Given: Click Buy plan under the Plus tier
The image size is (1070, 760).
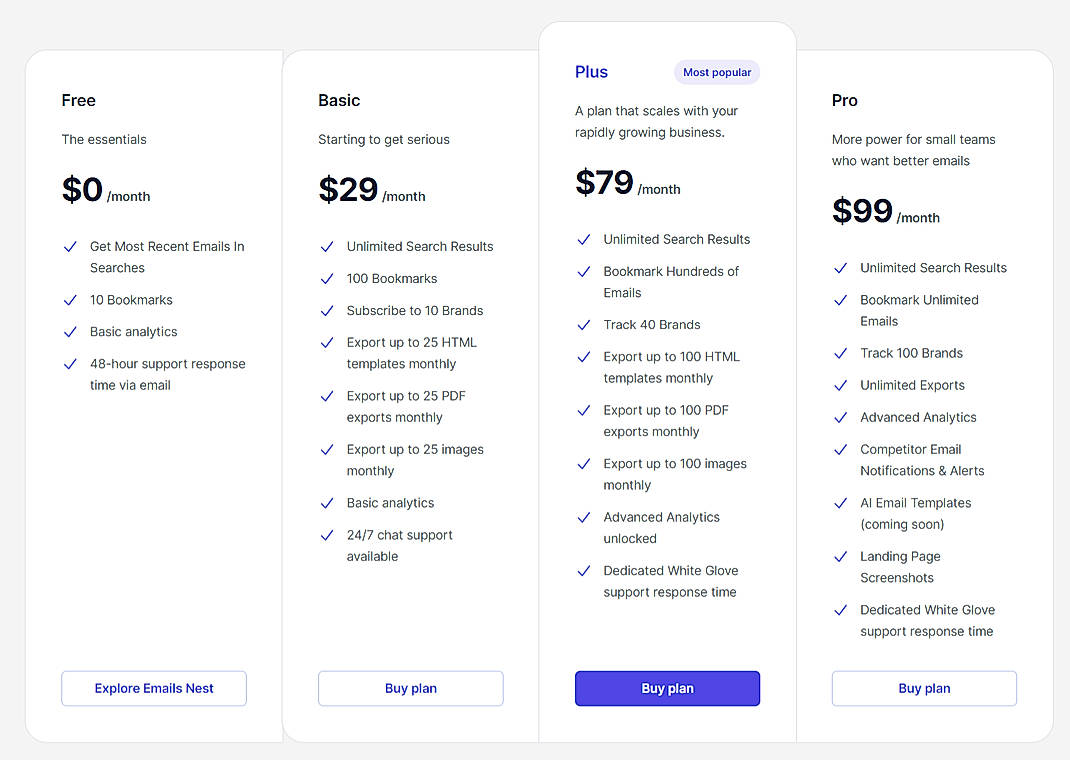Looking at the screenshot, I should (x=667, y=688).
